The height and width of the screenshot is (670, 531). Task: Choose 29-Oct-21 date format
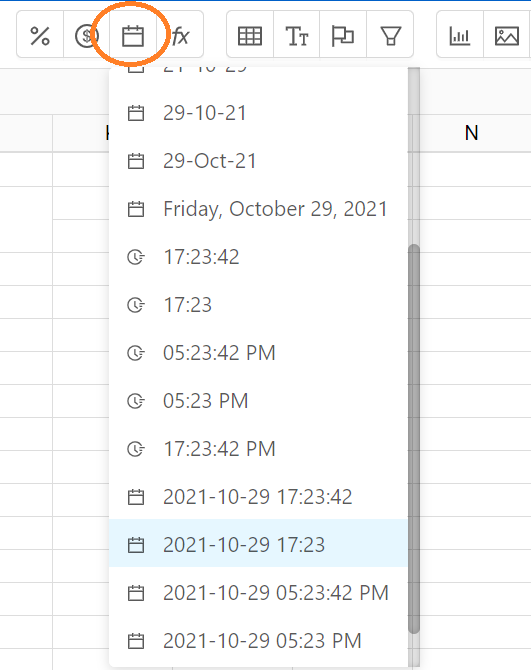click(258, 161)
